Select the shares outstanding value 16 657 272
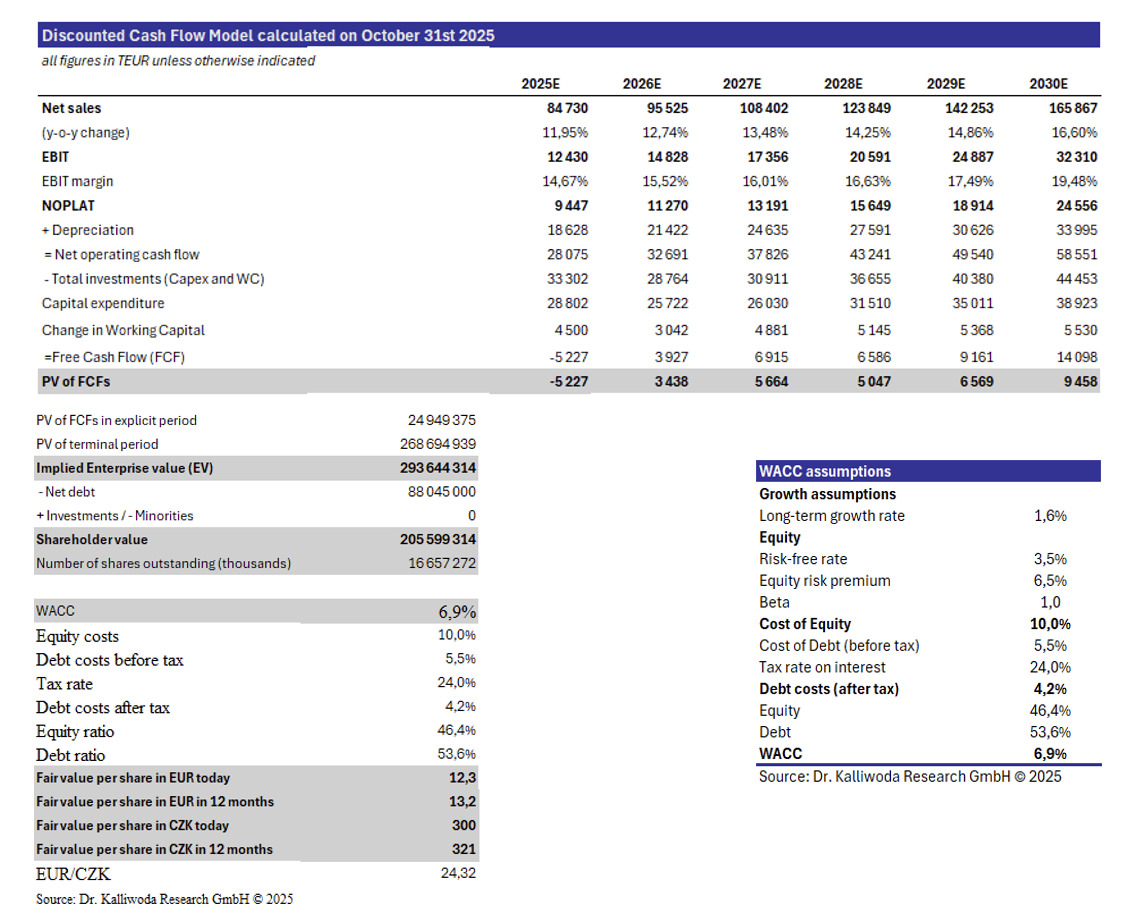 [x=442, y=564]
